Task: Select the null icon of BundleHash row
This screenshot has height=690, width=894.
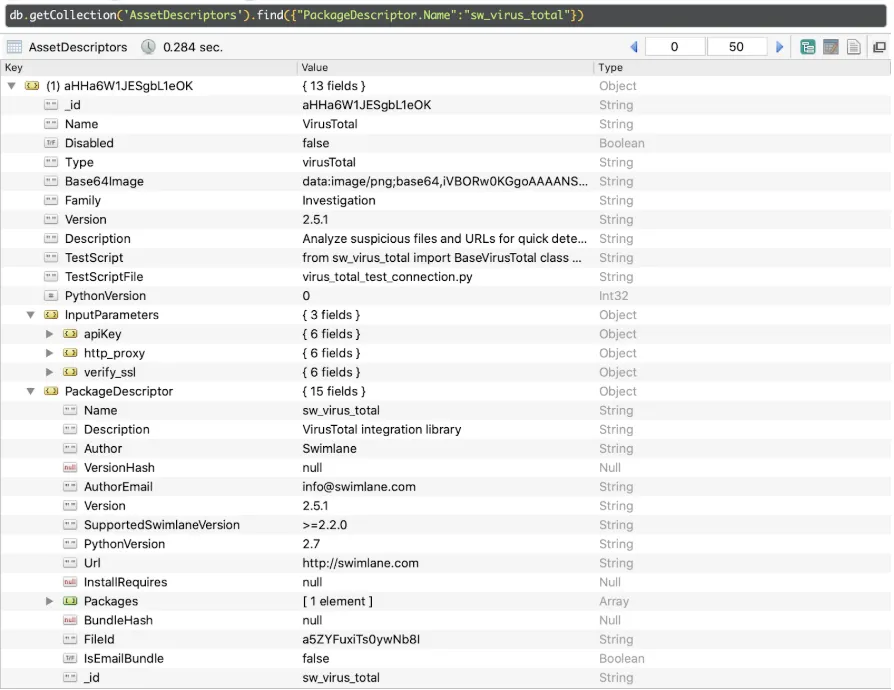Action: [x=70, y=620]
